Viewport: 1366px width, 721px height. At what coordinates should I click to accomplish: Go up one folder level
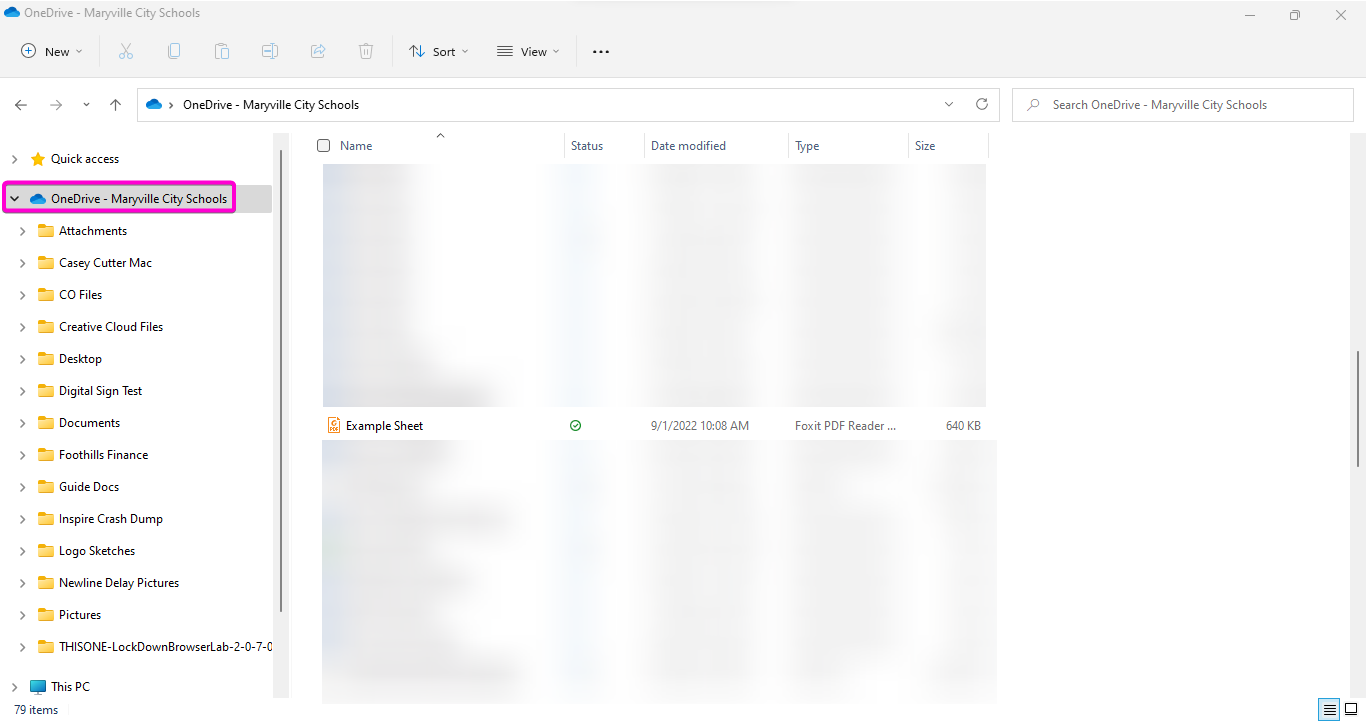pos(116,105)
